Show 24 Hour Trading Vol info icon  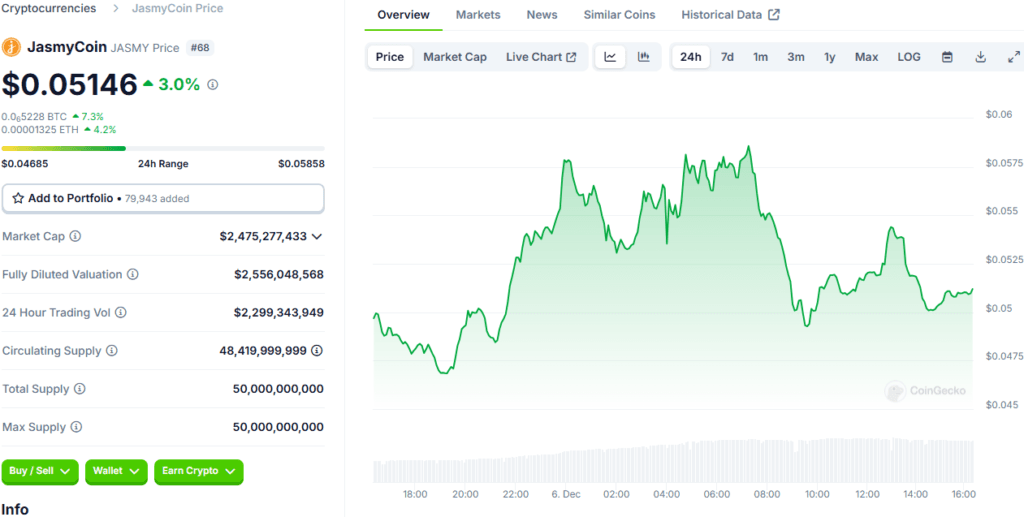pyautogui.click(x=121, y=313)
